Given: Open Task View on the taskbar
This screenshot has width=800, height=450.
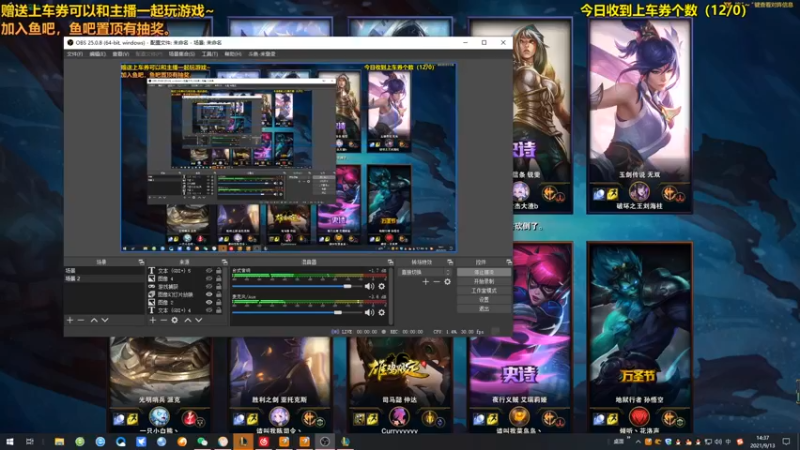Looking at the screenshot, I should pyautogui.click(x=30, y=441).
